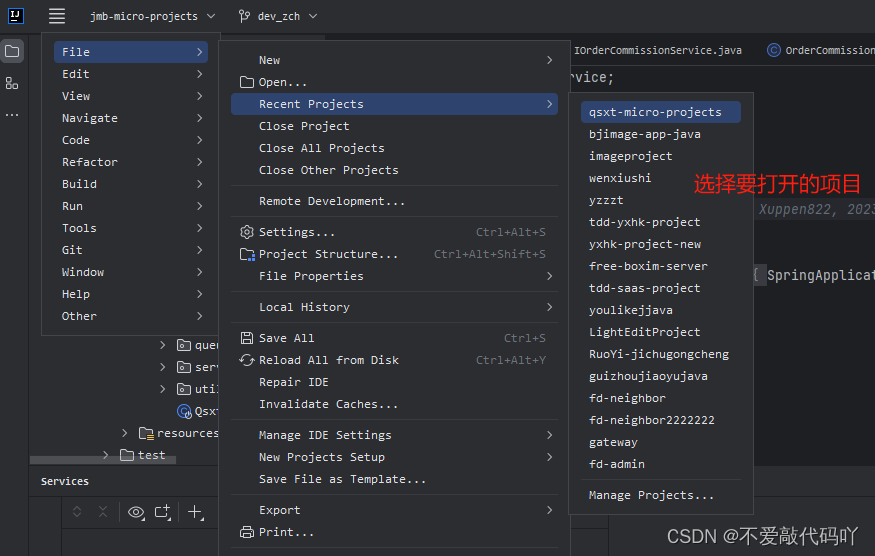Click the IntelliJ IDEA logo icon
The width and height of the screenshot is (875, 556).
point(16,16)
